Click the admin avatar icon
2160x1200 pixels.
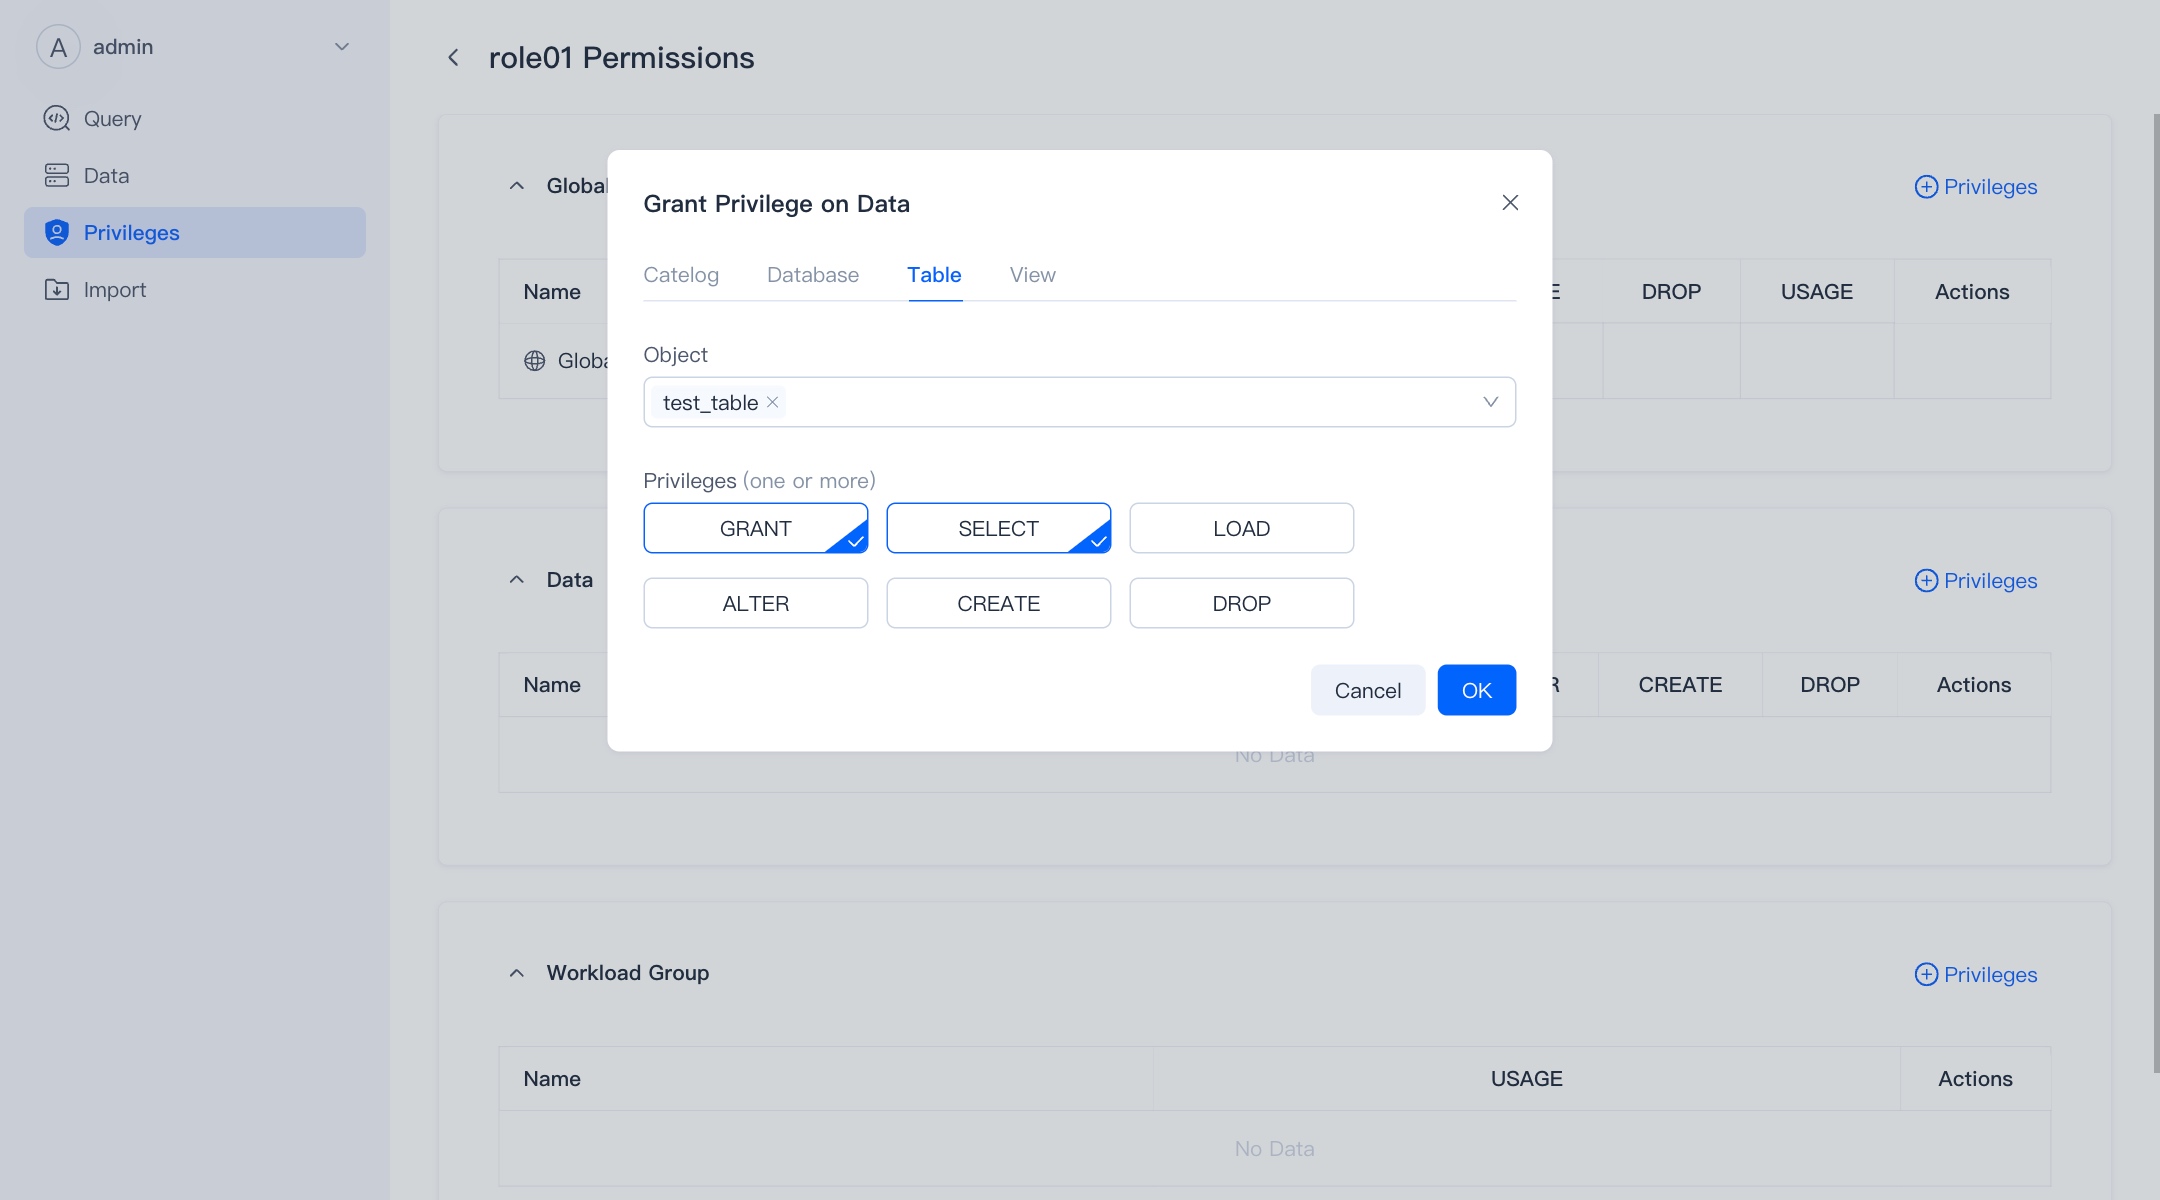click(58, 47)
